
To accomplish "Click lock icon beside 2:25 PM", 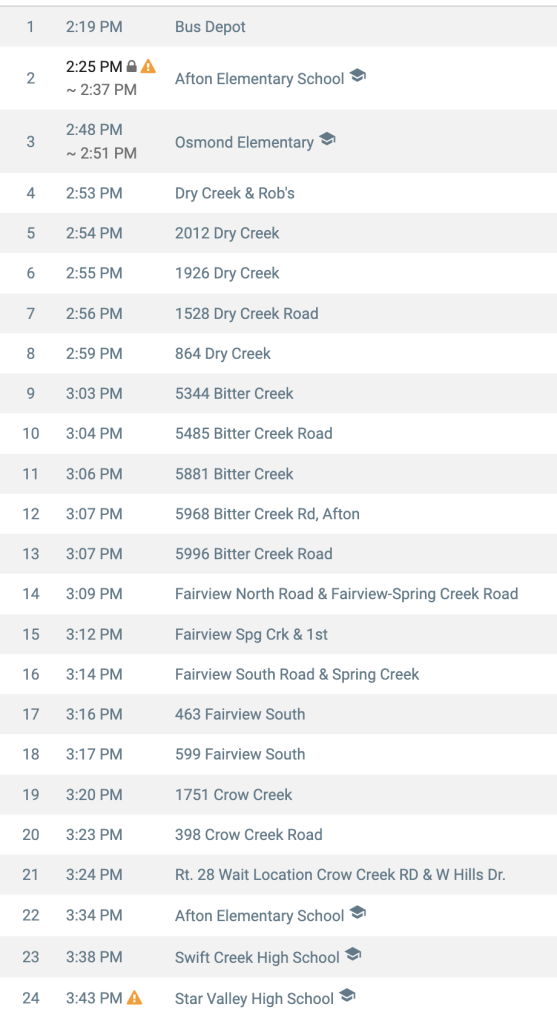I will tap(131, 67).
